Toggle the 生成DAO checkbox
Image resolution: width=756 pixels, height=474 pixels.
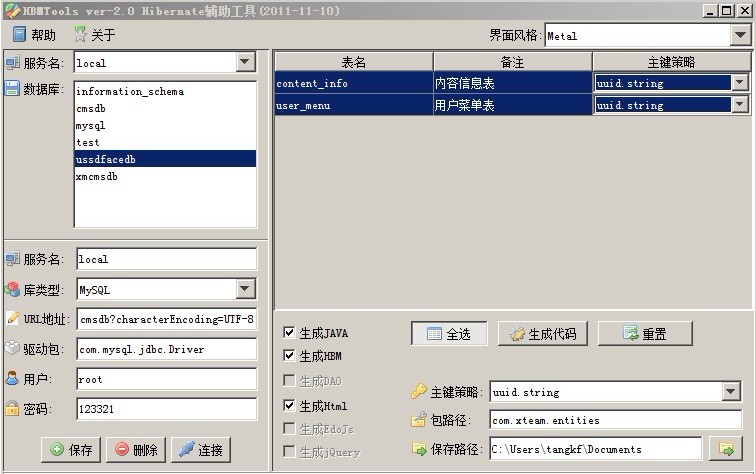(x=289, y=380)
